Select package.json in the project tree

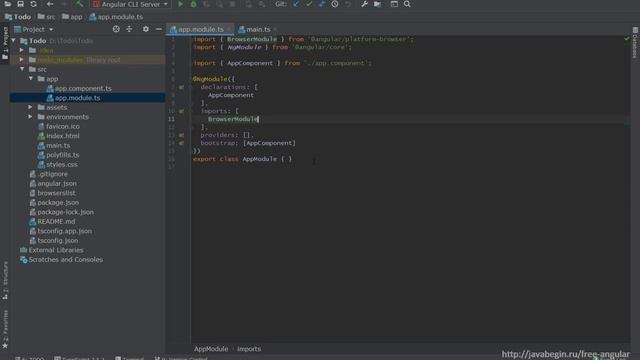58,202
